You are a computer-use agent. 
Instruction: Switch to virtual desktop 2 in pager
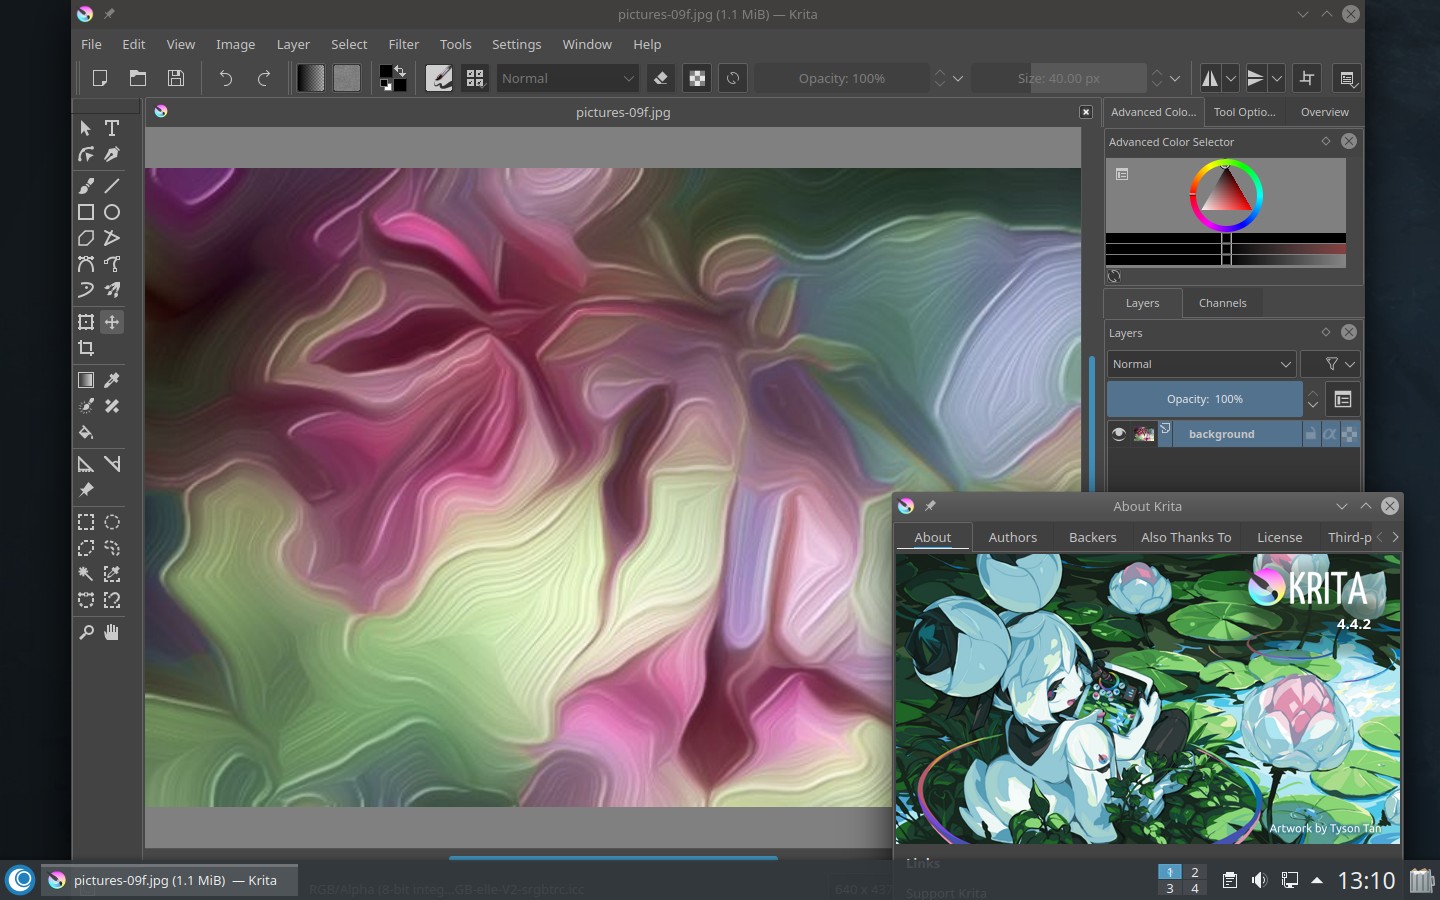1194,872
